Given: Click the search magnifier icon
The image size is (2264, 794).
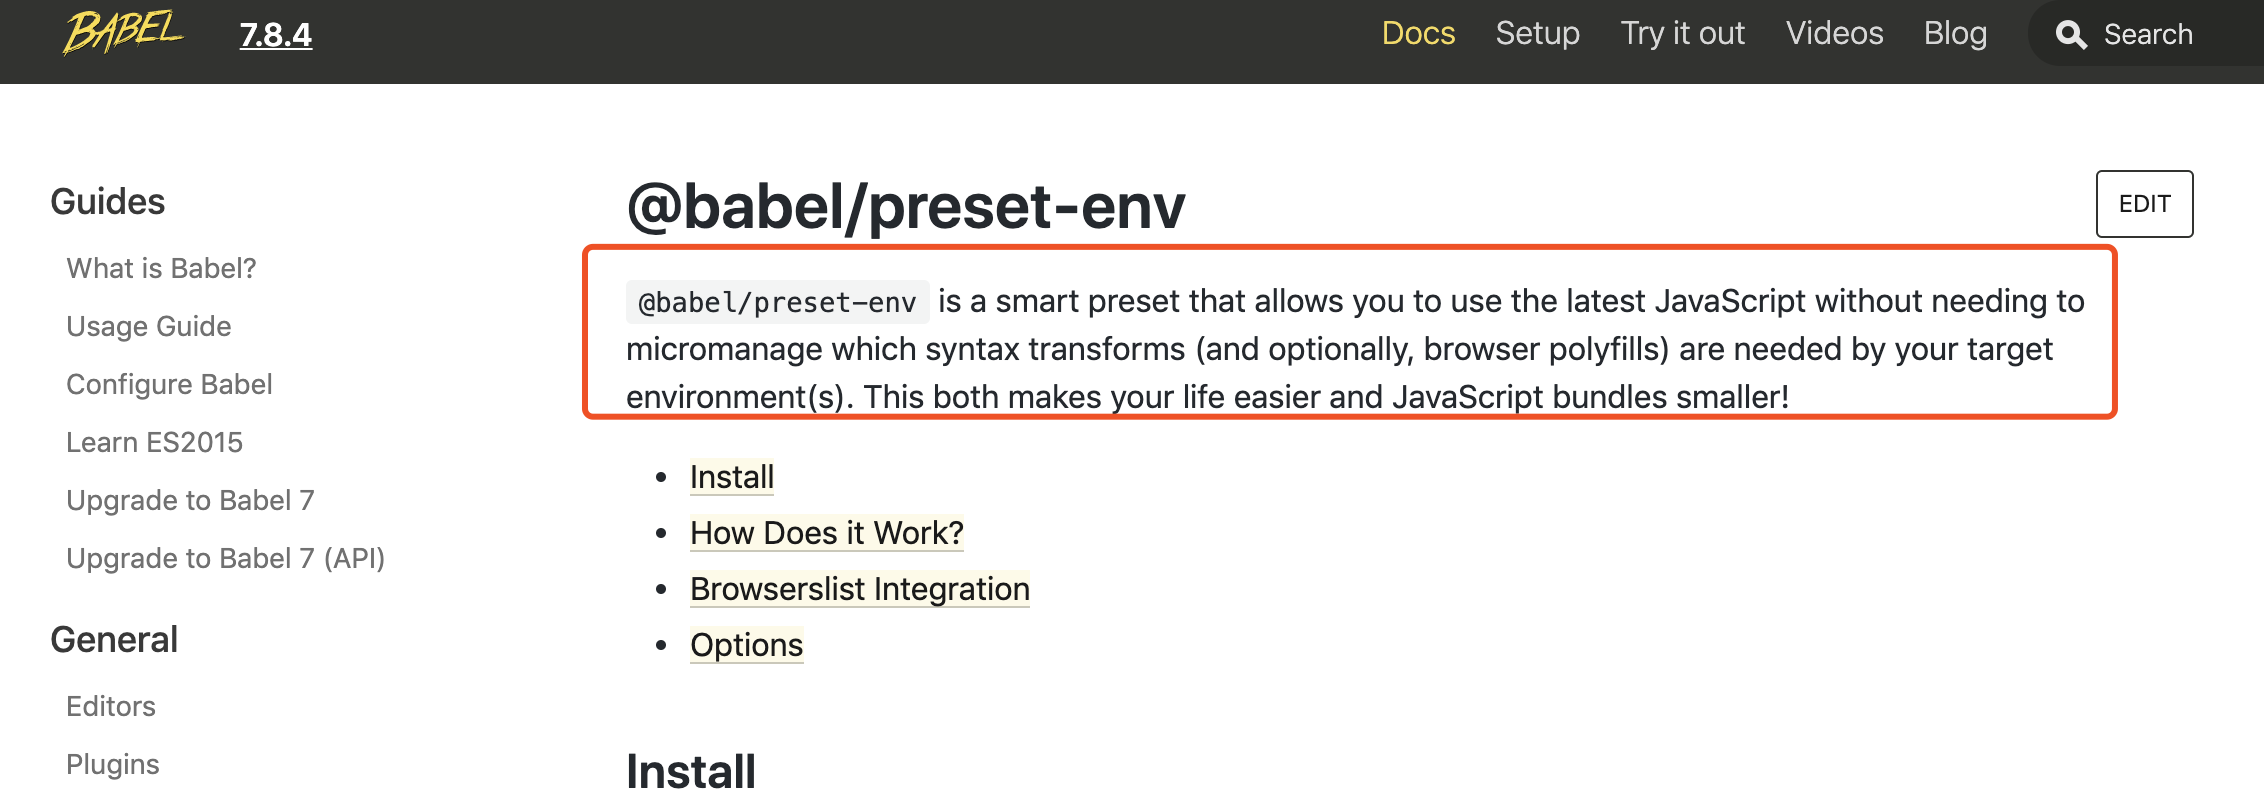Looking at the screenshot, I should tap(2070, 35).
